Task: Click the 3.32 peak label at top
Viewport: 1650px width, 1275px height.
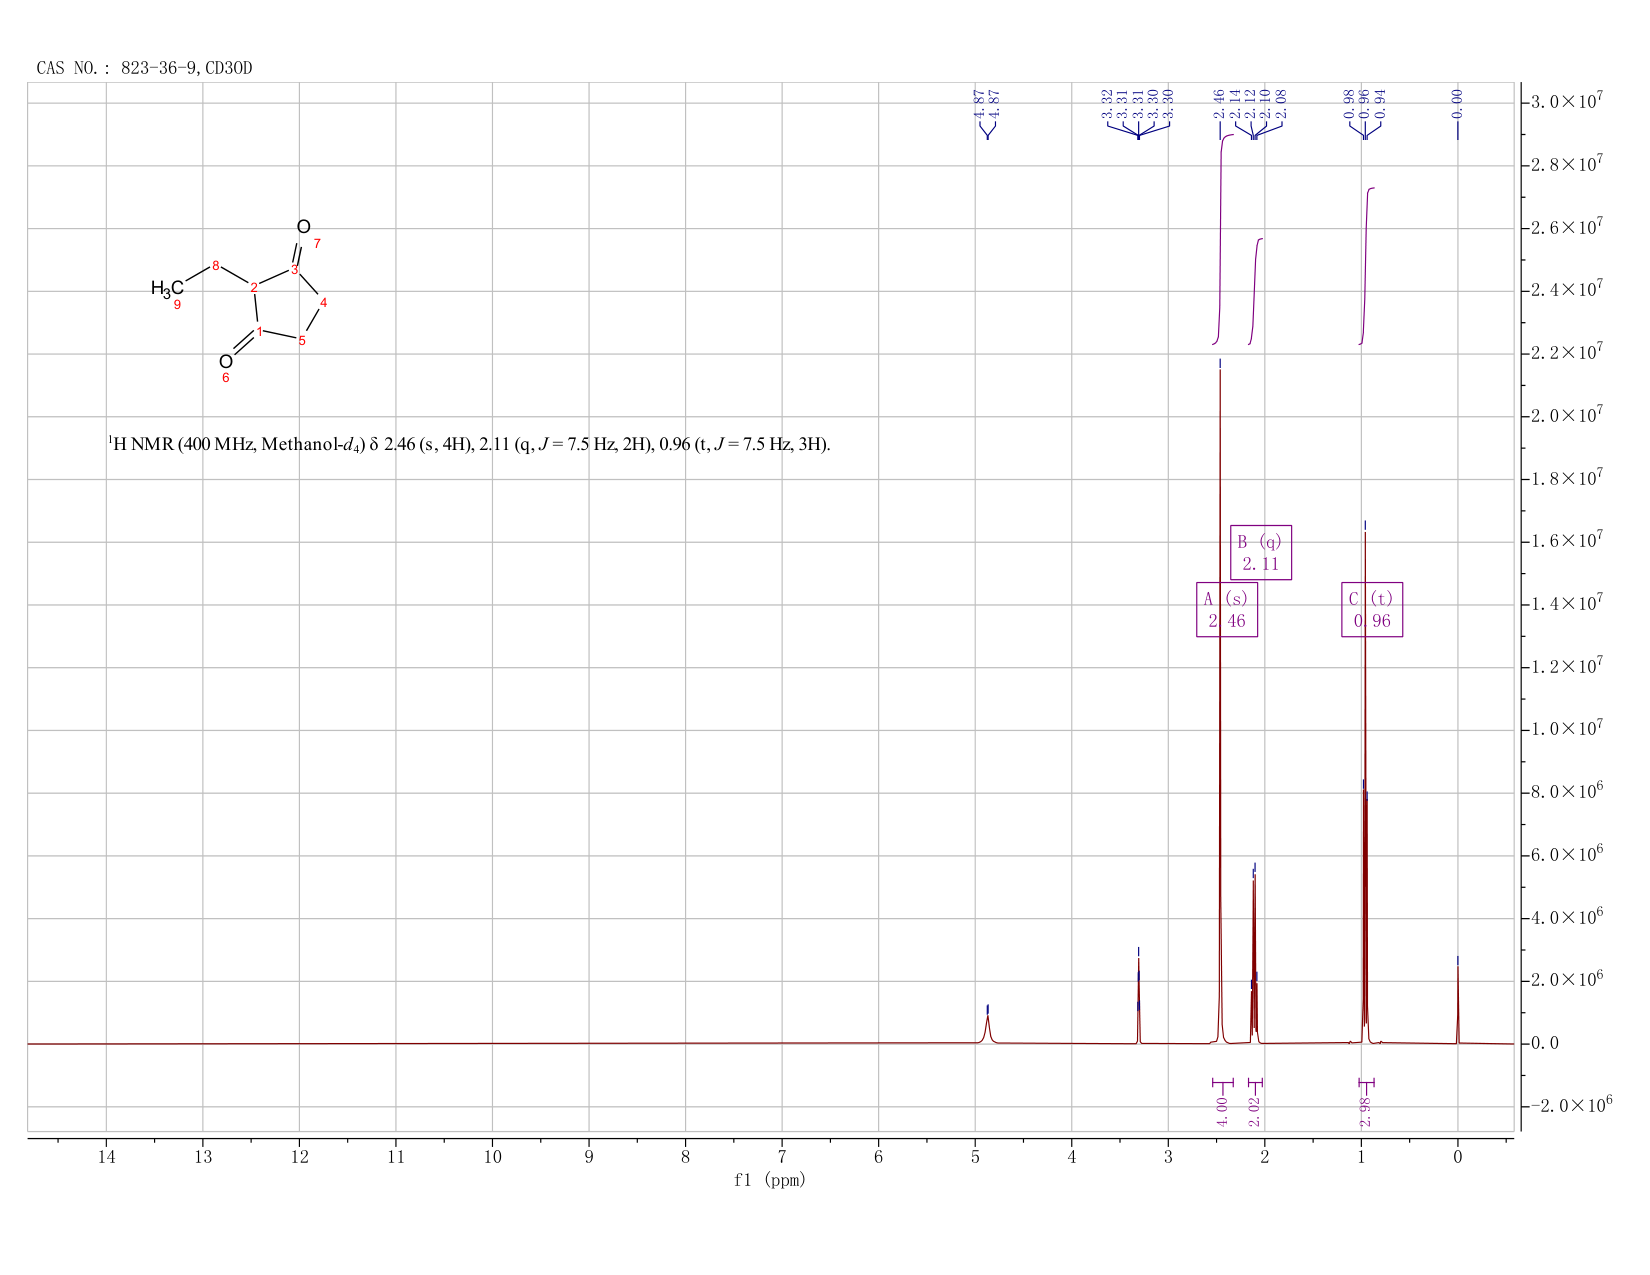Action: click(1107, 104)
